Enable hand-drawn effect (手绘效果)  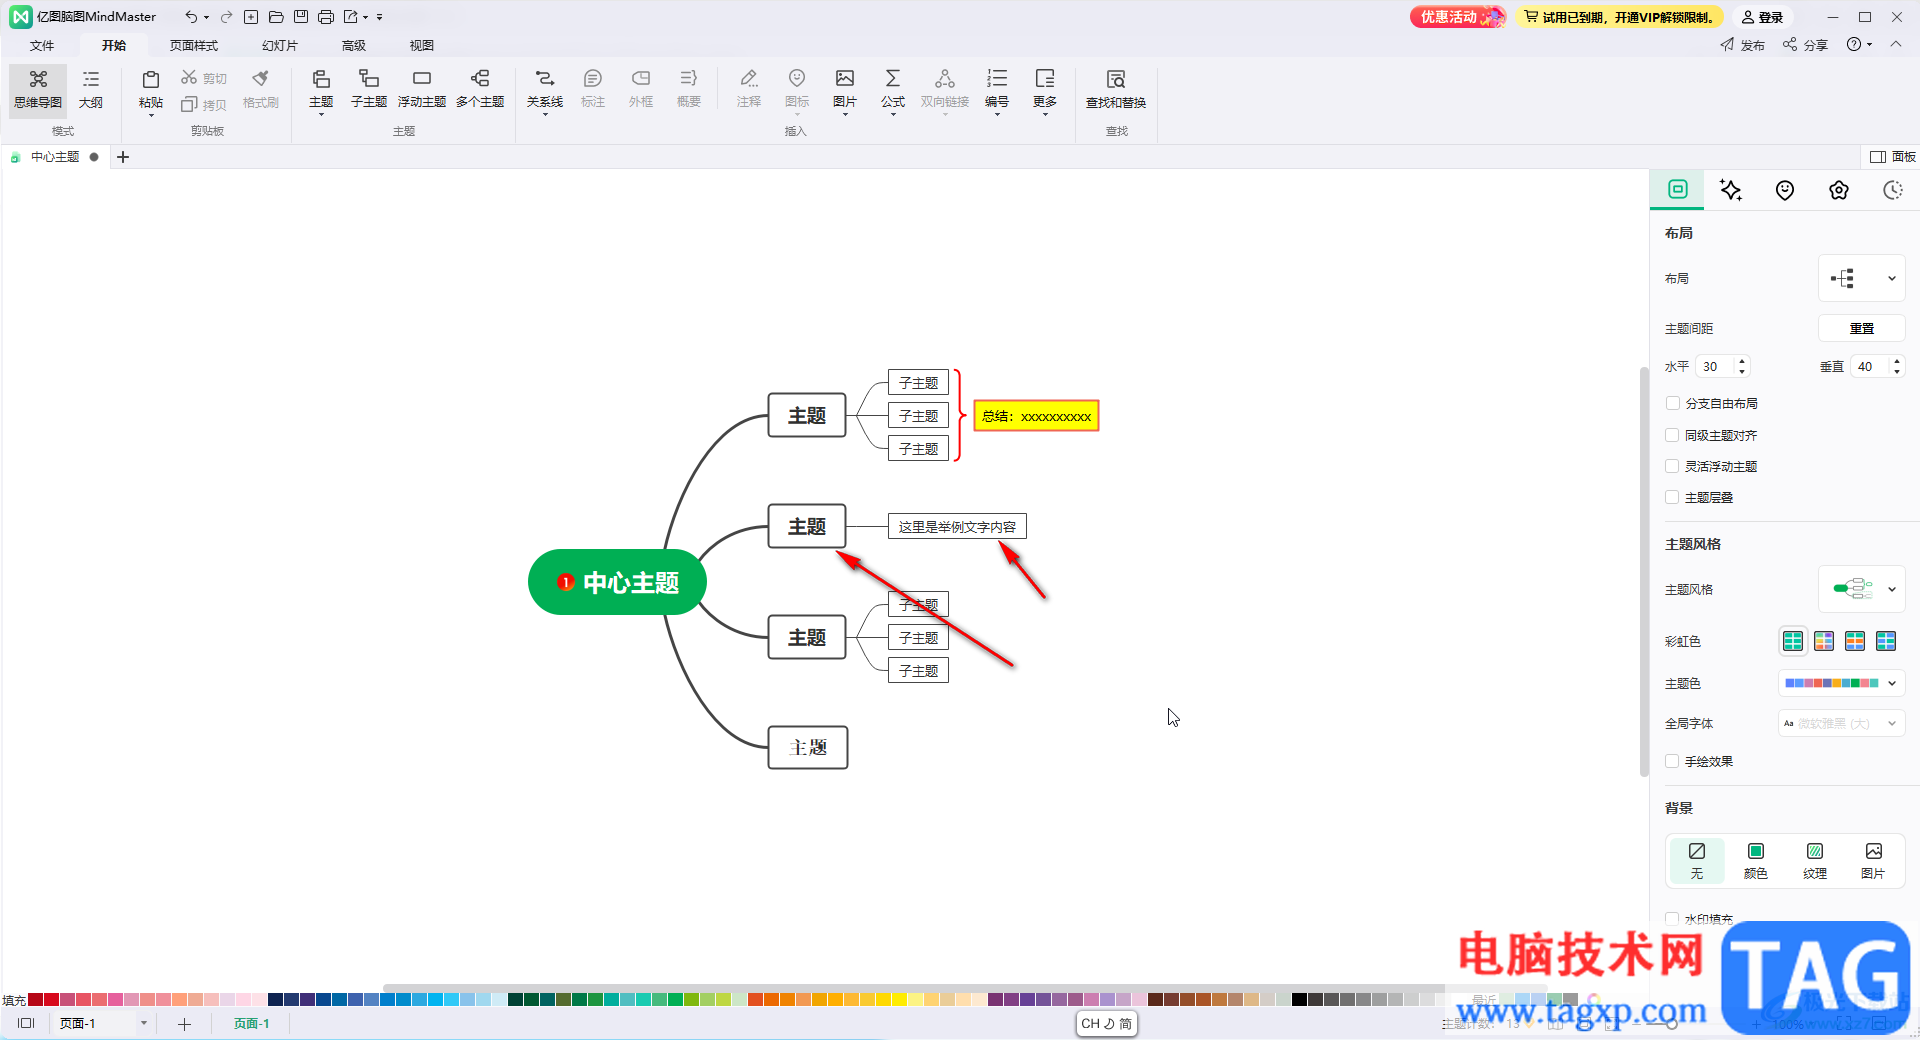1672,761
